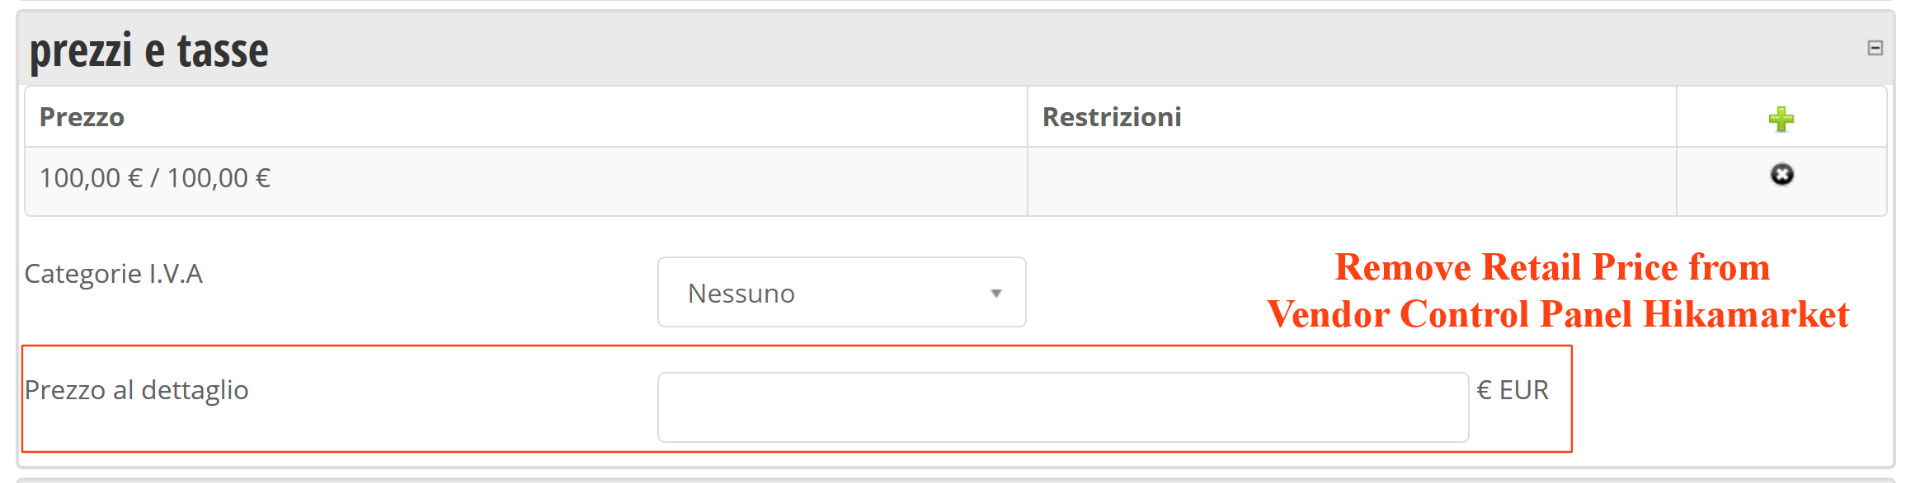The width and height of the screenshot is (1920, 483).
Task: Focus the Prezzo al dettaglio input field
Action: [x=1062, y=407]
